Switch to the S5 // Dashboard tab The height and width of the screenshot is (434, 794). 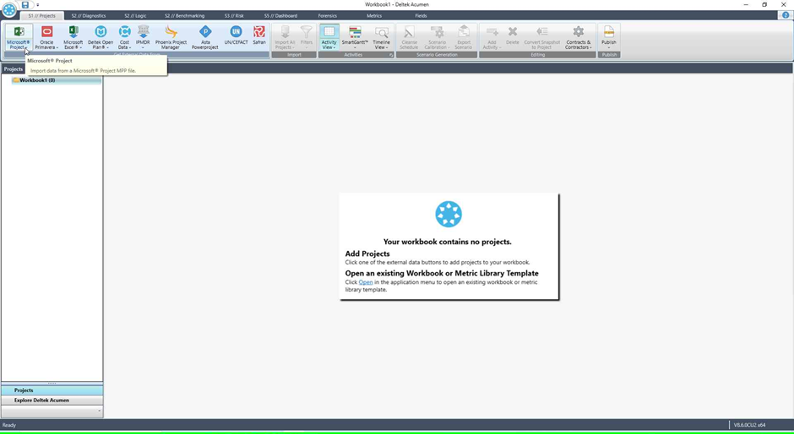click(x=281, y=16)
